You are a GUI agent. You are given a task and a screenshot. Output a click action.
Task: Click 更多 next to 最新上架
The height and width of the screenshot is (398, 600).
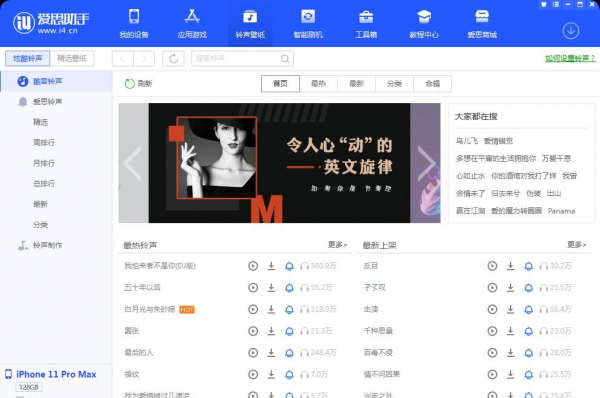coord(576,245)
